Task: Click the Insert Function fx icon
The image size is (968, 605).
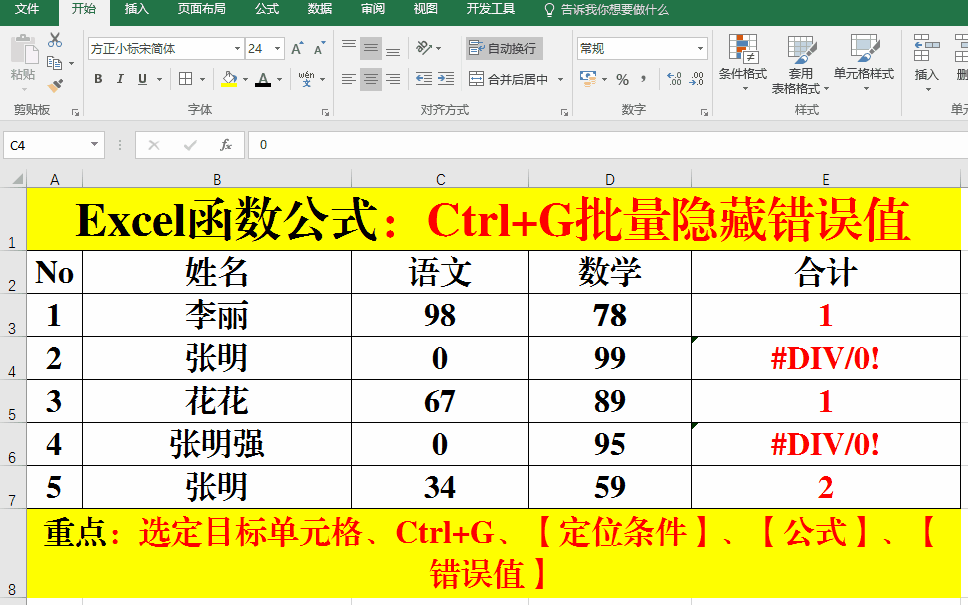Action: (x=226, y=145)
